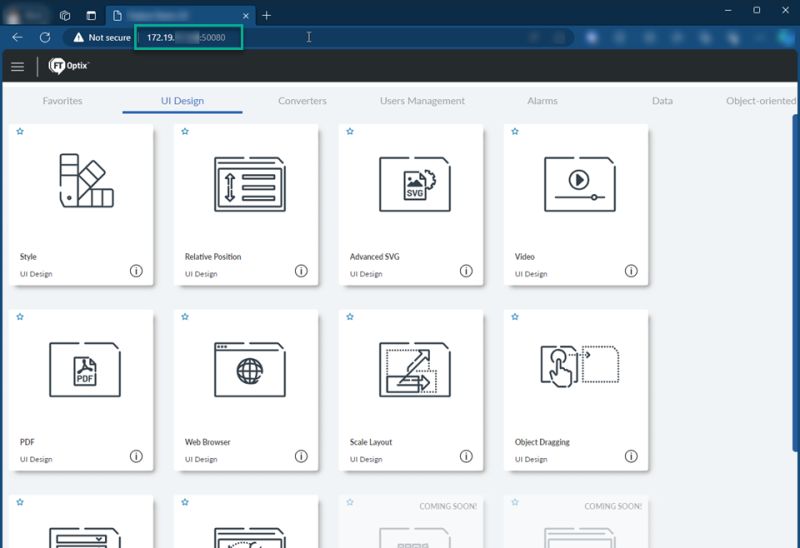Switch to the Data tab
This screenshot has width=800, height=548.
coord(662,101)
